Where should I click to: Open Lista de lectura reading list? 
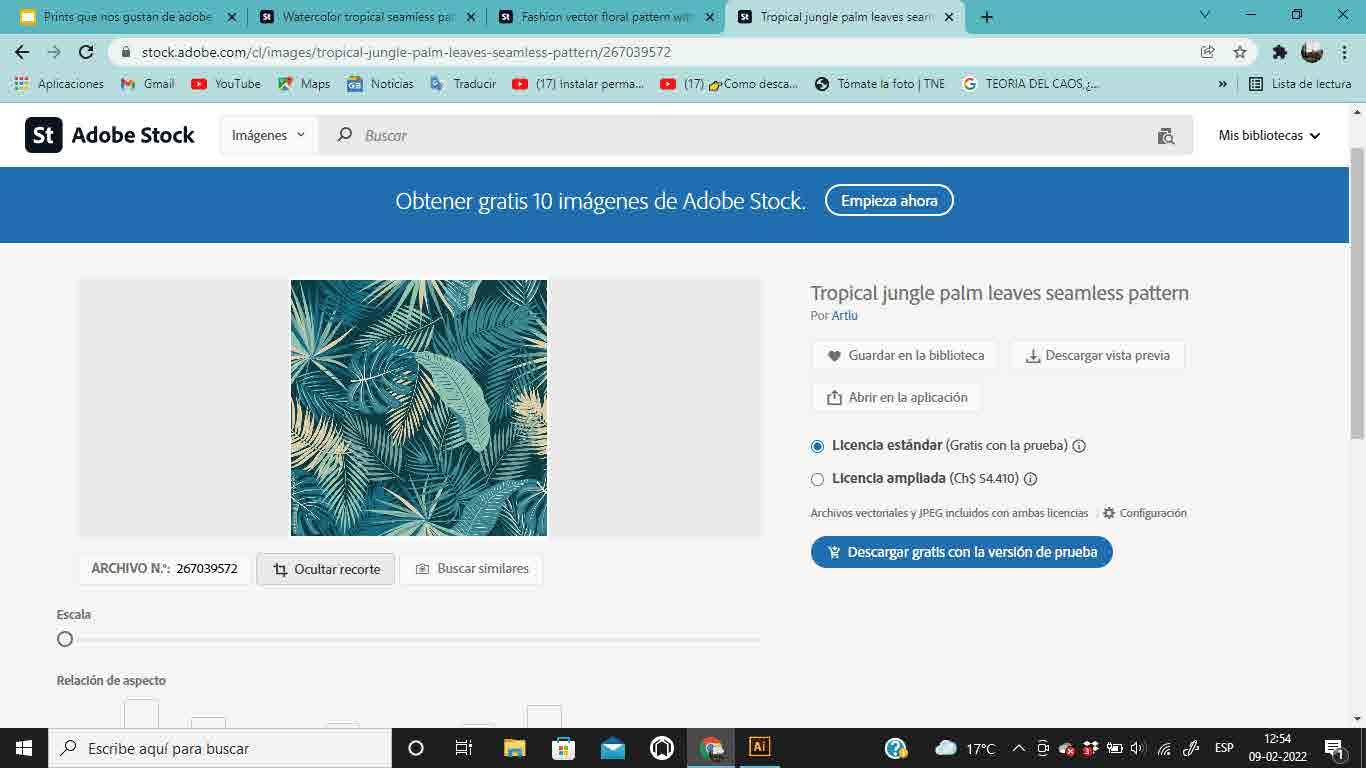point(1300,84)
